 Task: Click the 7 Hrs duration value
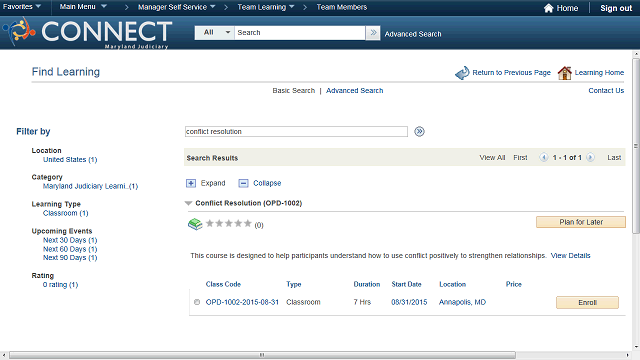[362, 302]
